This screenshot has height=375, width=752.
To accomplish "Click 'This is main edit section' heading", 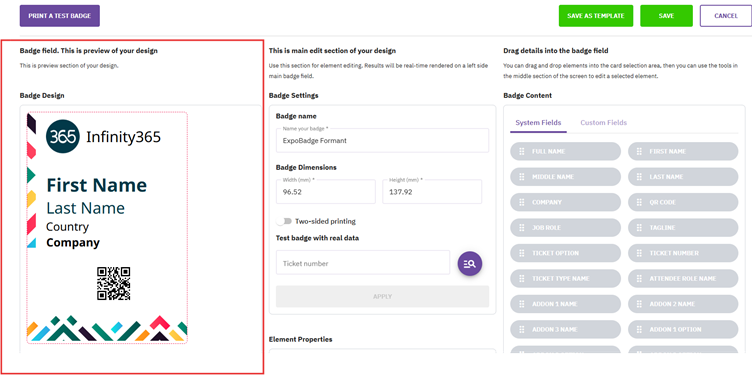I will 332,50.
